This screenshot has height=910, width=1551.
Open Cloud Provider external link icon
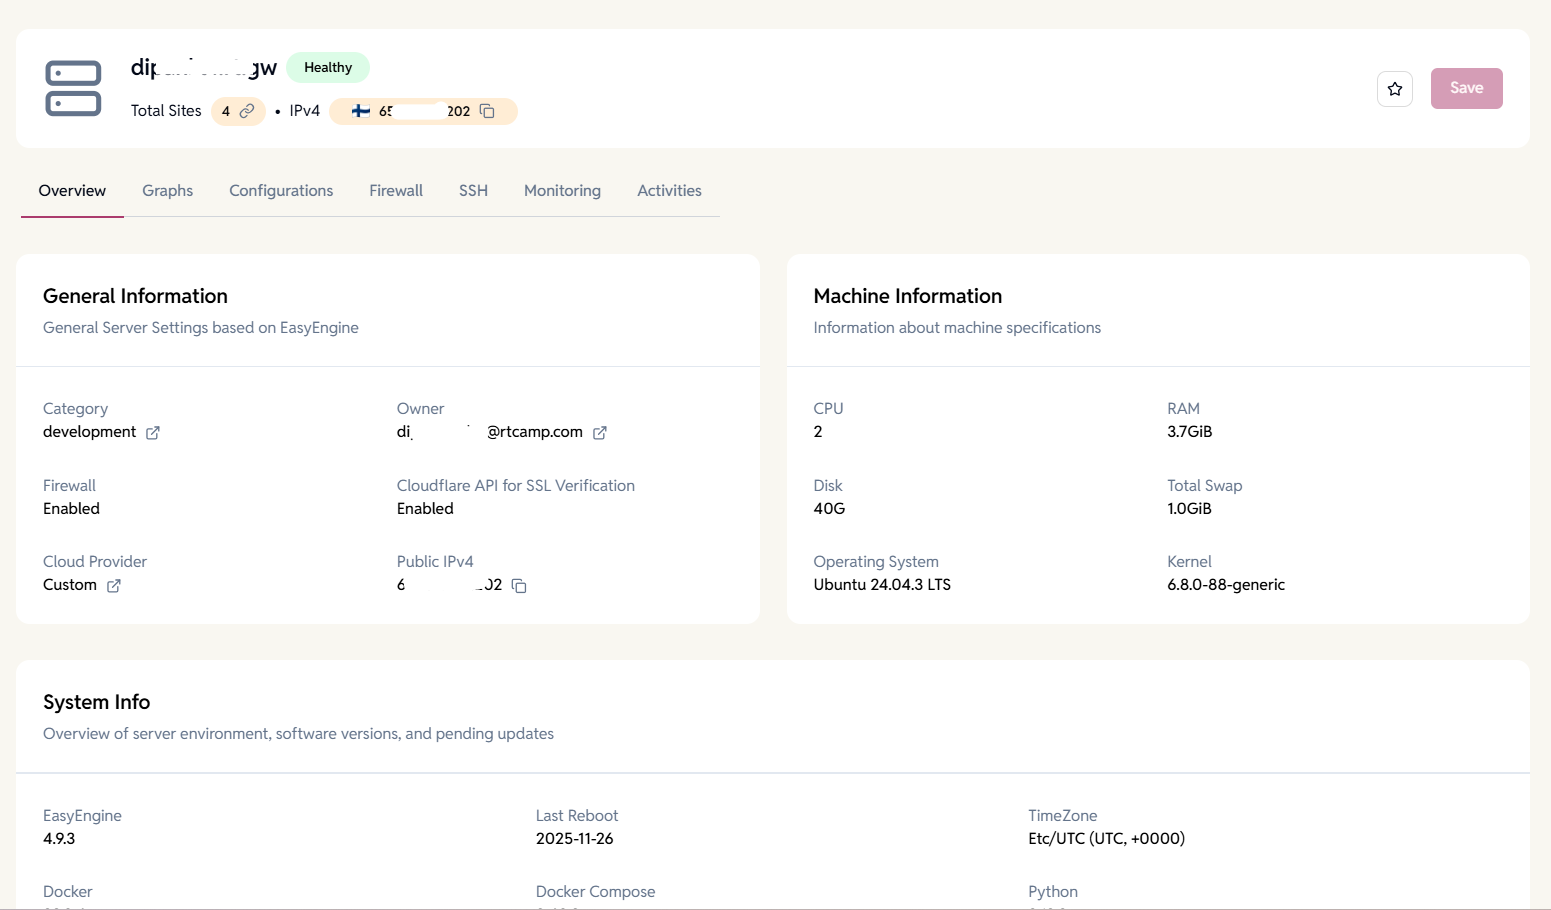tap(114, 586)
